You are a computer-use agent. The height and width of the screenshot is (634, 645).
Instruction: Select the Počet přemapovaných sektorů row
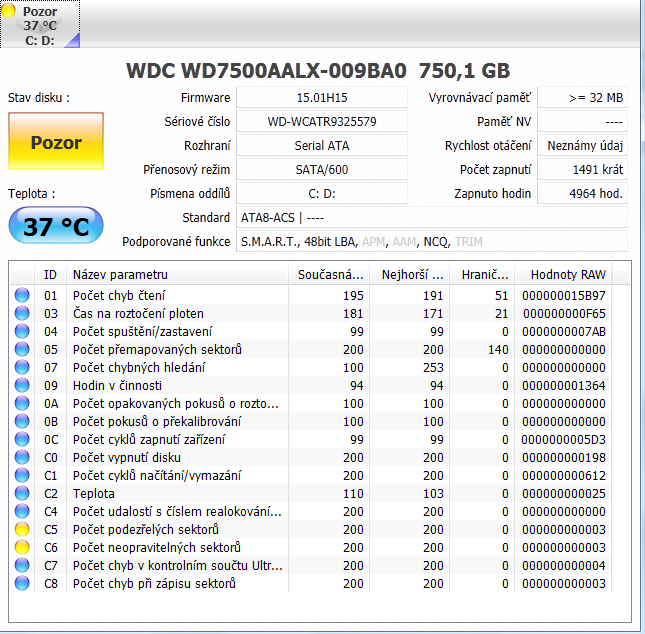(311, 349)
